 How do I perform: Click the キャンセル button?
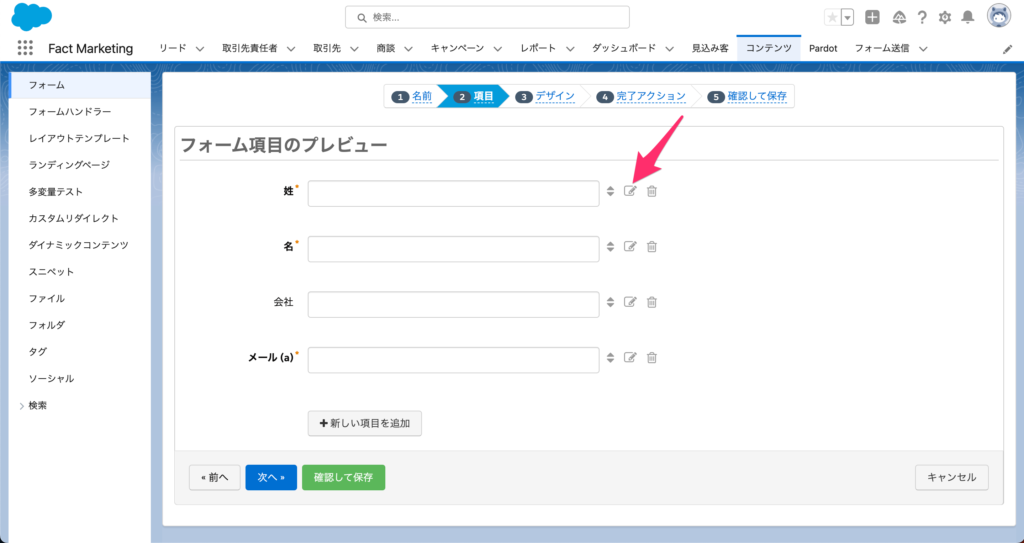coord(952,478)
